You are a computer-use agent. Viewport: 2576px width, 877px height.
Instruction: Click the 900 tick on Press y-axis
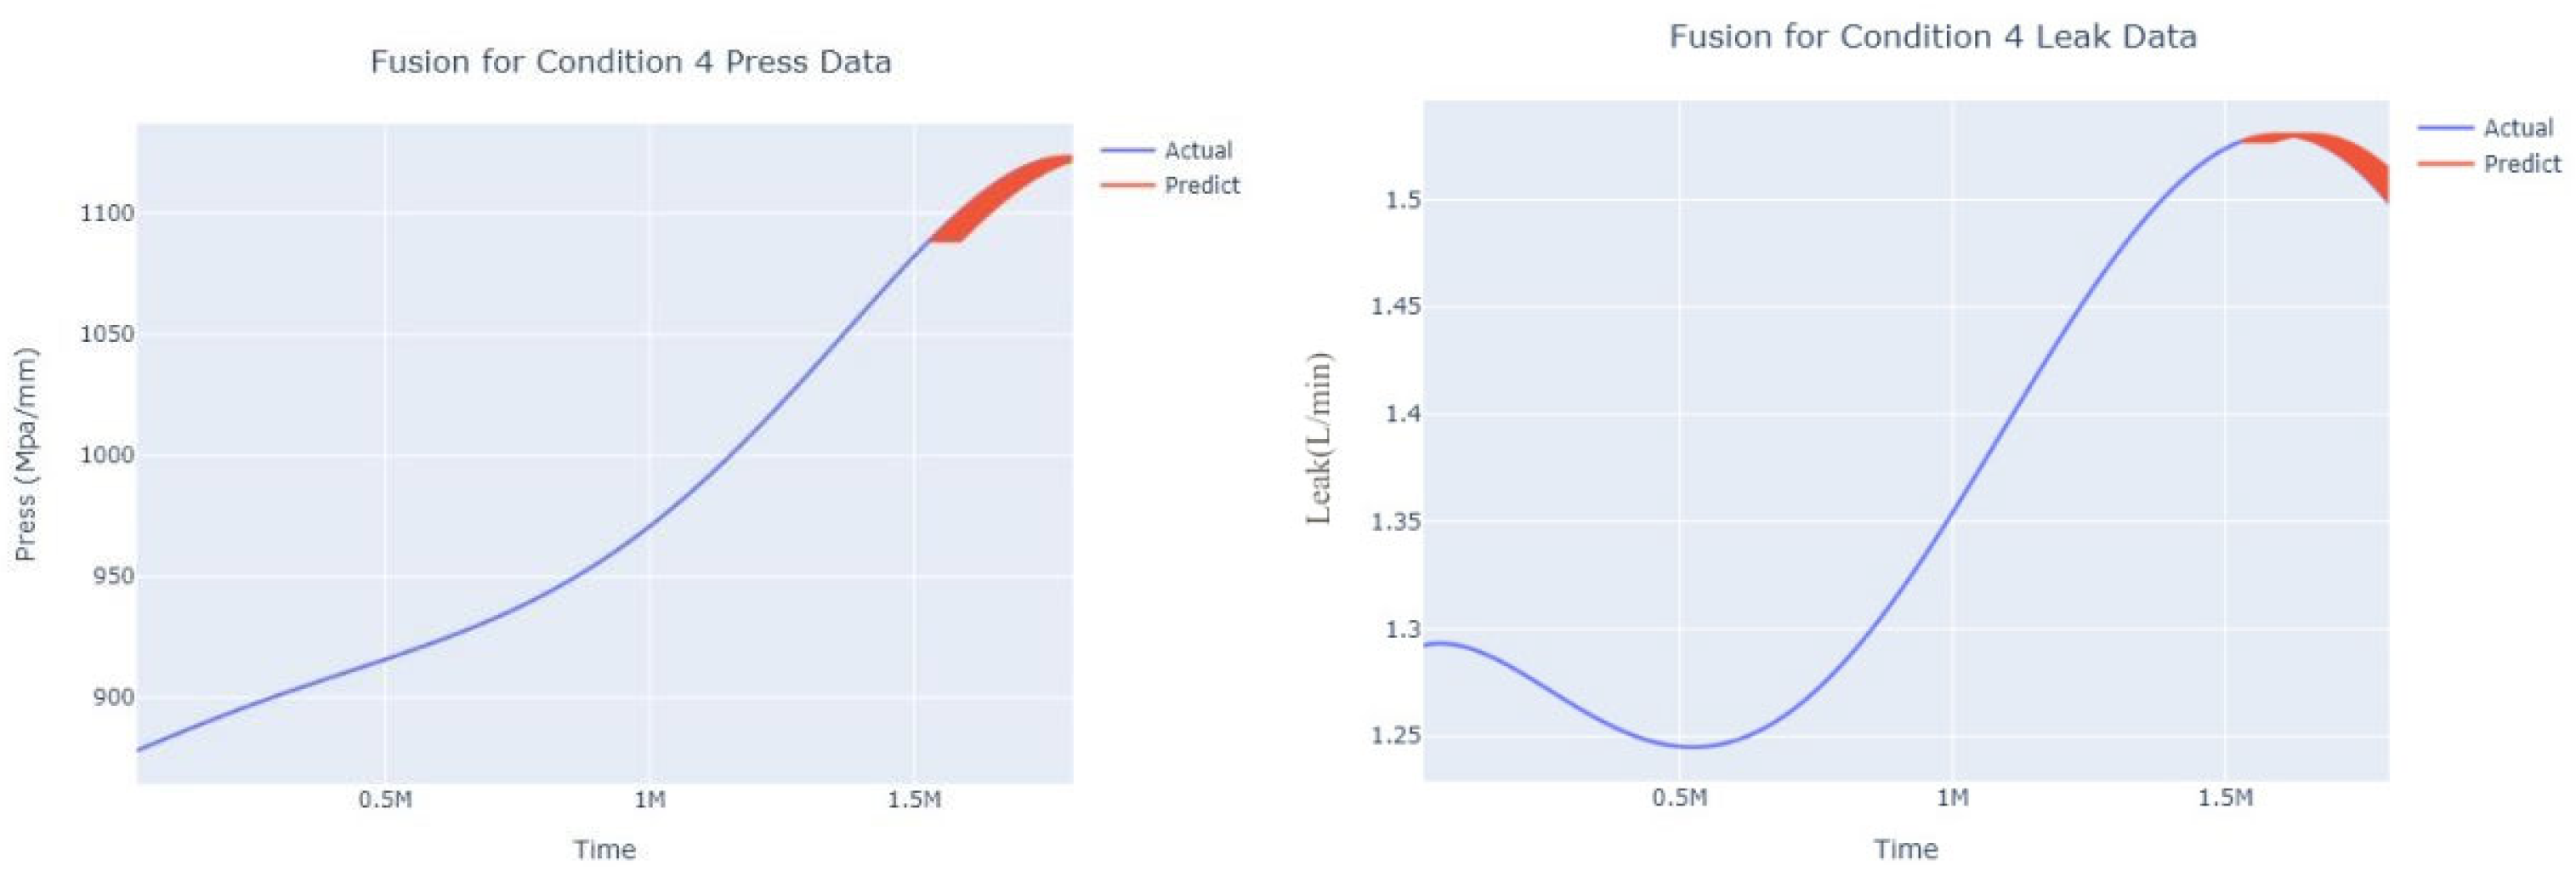(113, 697)
